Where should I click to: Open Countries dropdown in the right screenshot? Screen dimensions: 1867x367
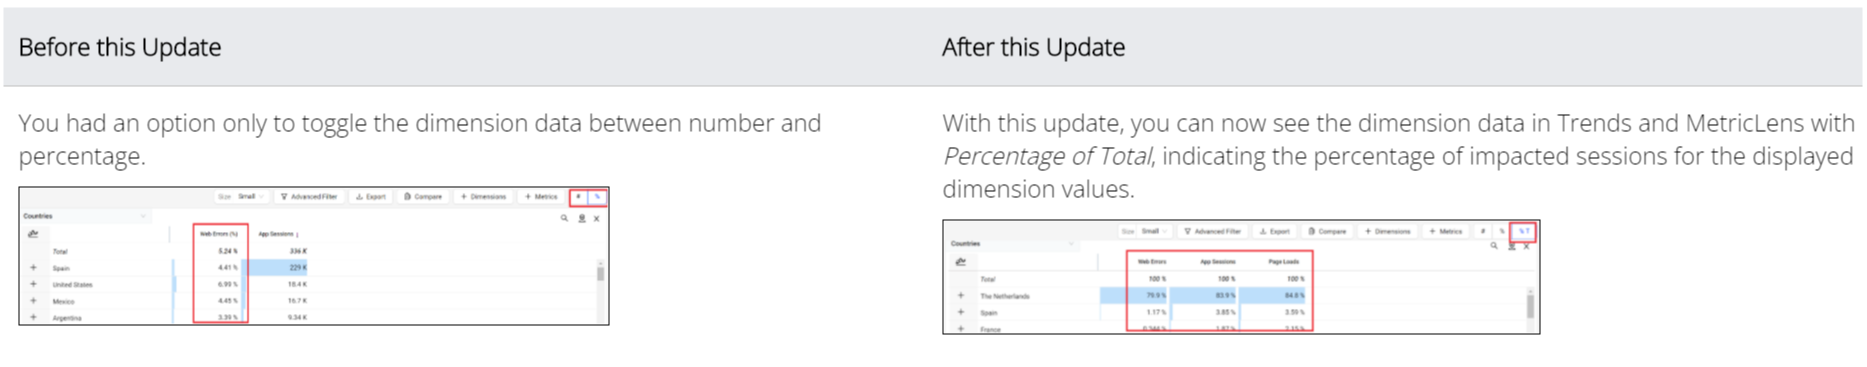(1013, 243)
